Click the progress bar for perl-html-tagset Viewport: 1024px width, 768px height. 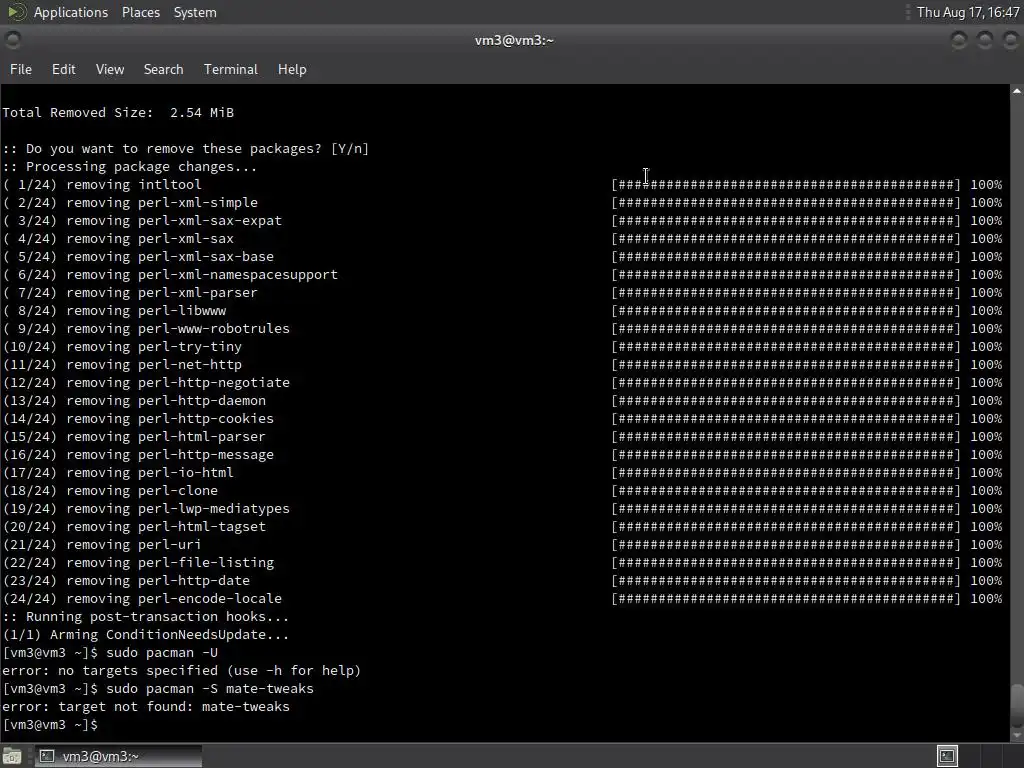coord(786,527)
